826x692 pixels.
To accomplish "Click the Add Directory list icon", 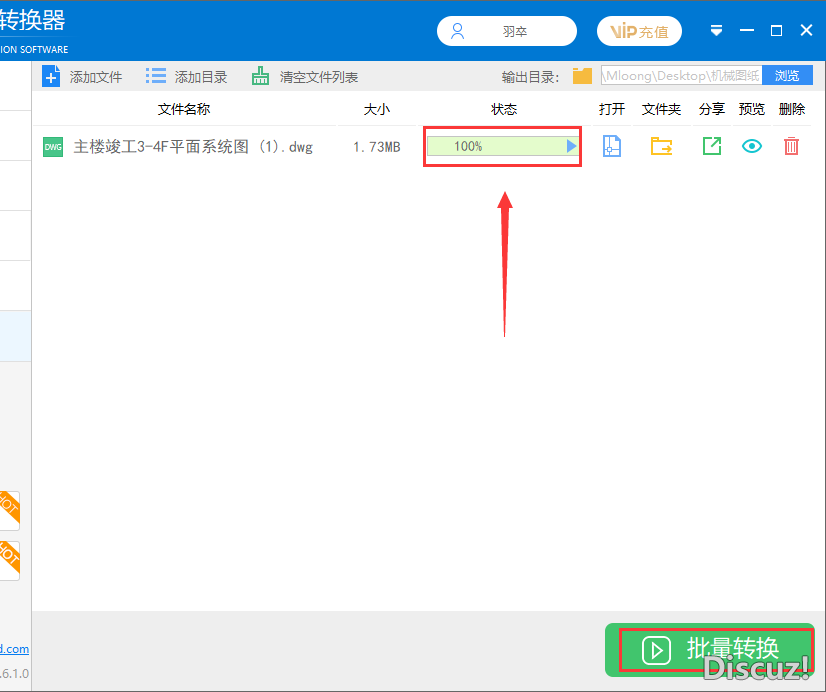I will coord(156,76).
